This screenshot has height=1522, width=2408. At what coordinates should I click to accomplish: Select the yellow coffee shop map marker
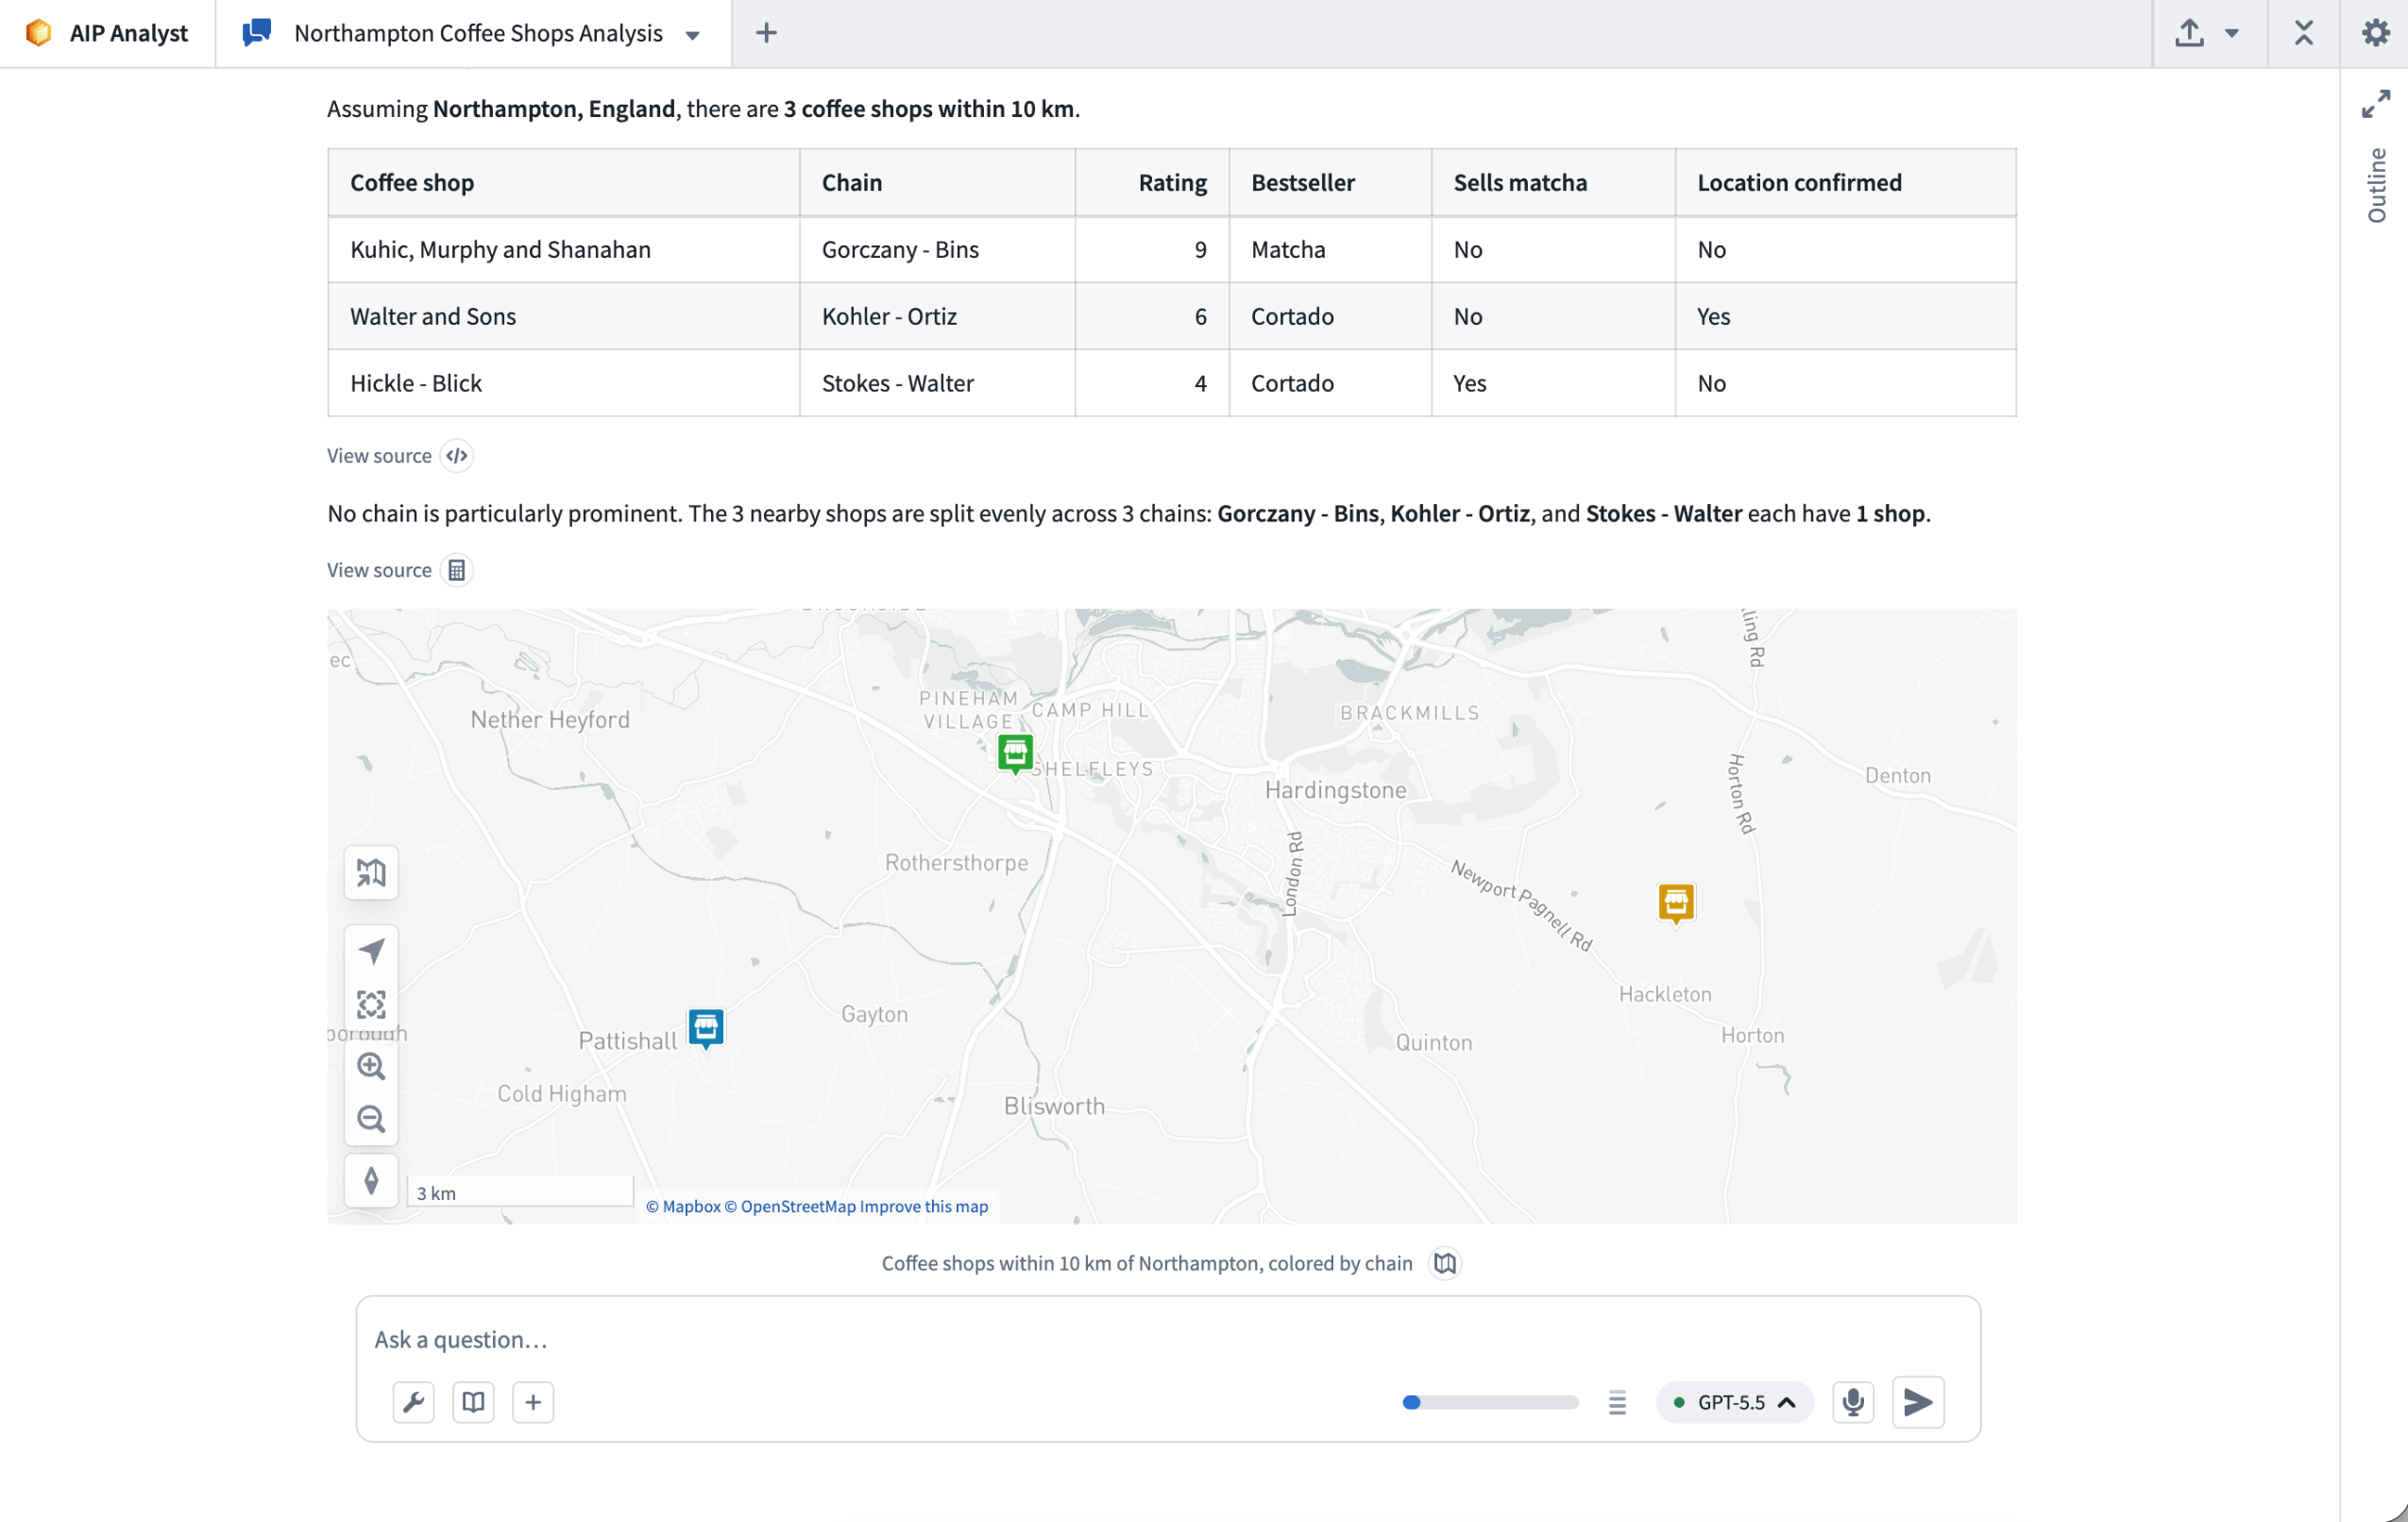1676,903
